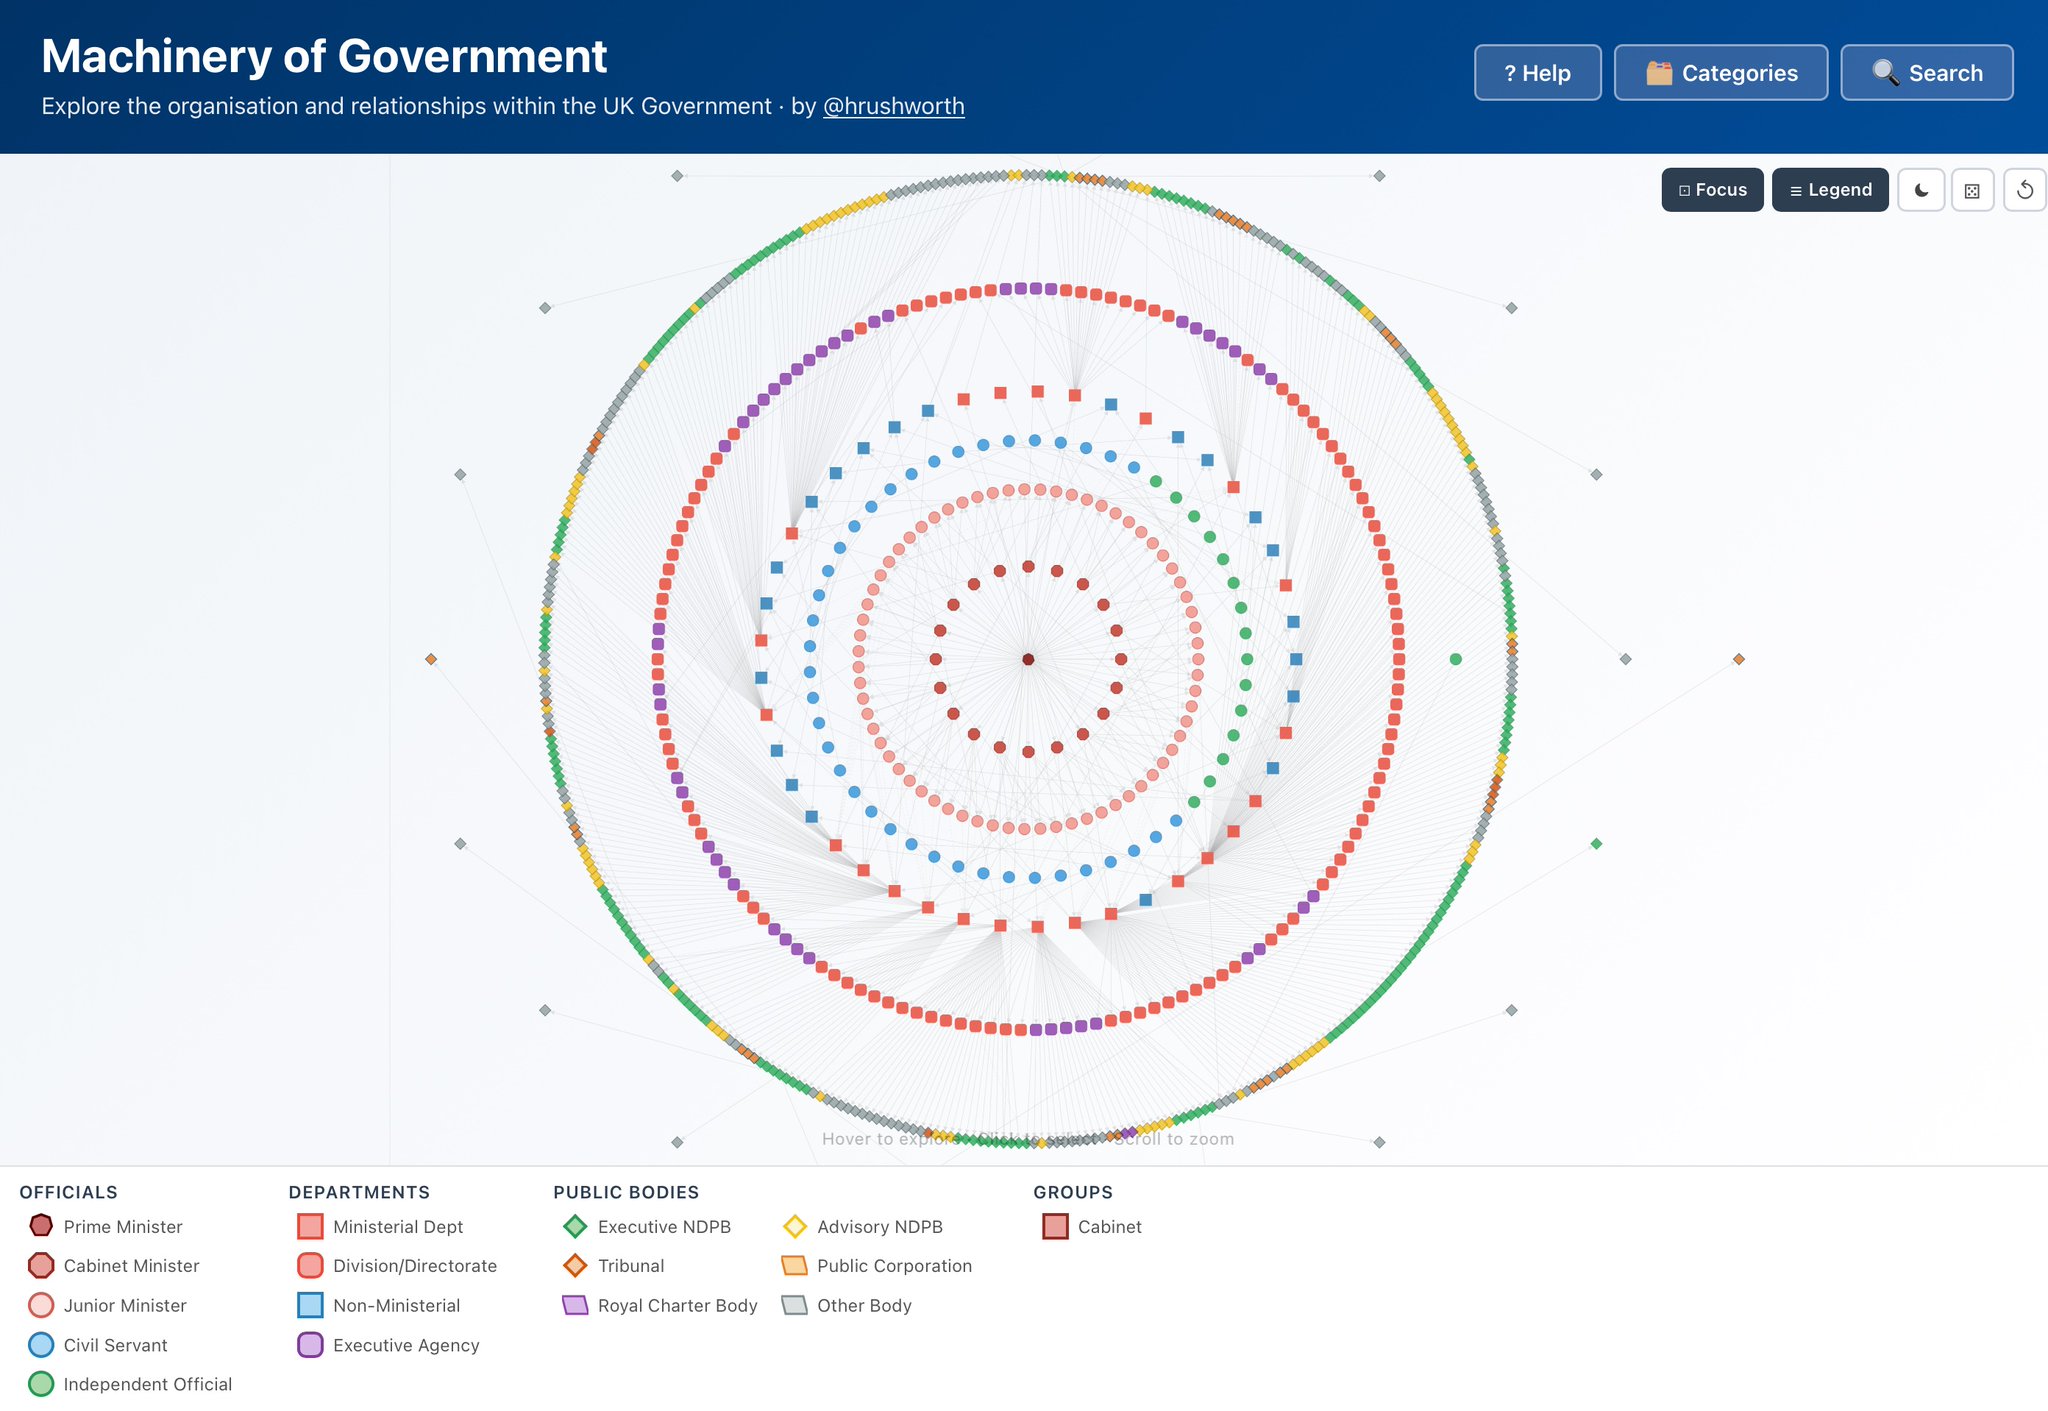Image resolution: width=2048 pixels, height=1411 pixels.
Task: Select the Royal Charter Body legend item
Action: [660, 1305]
